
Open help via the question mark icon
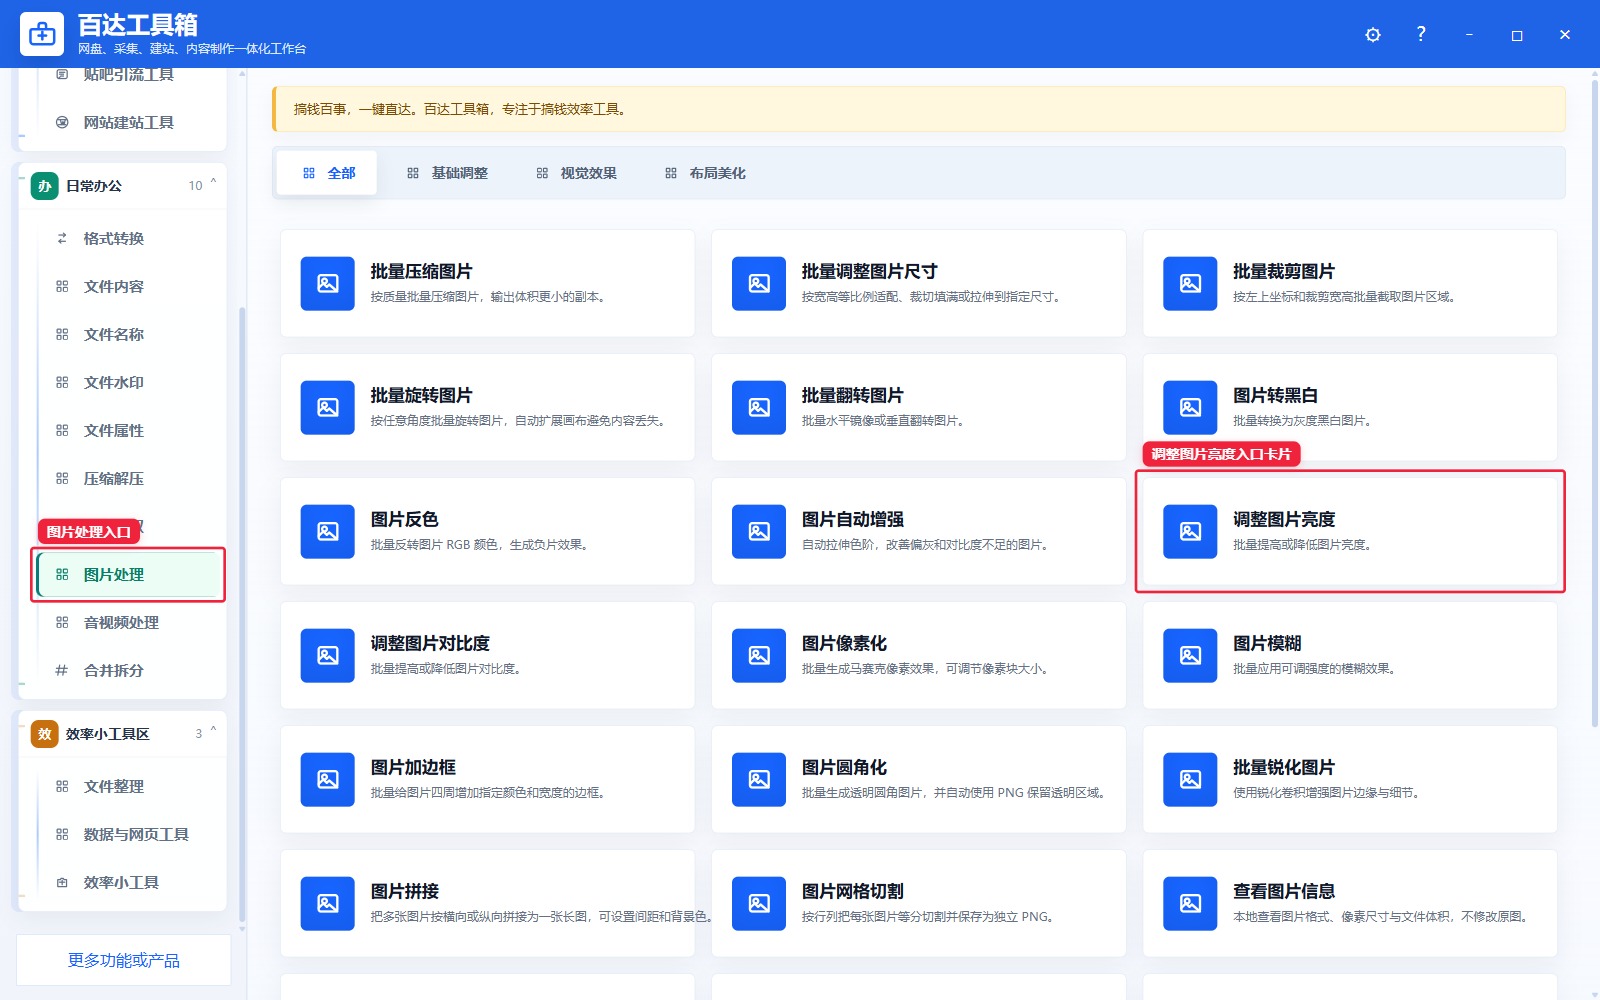[x=1421, y=34]
